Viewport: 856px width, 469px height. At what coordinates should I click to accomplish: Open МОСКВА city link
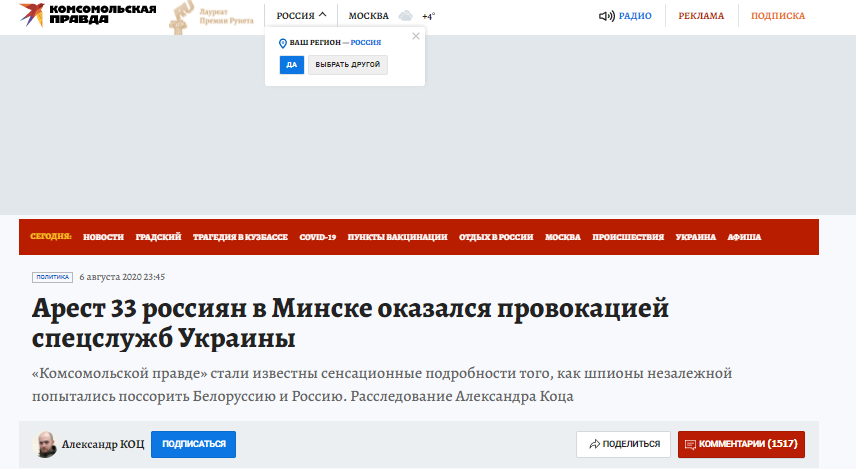(x=368, y=16)
